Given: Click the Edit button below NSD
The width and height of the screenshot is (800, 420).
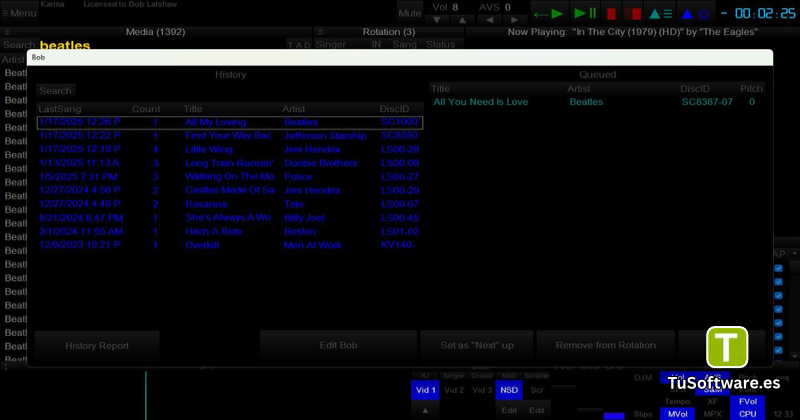Looking at the screenshot, I should (509, 410).
